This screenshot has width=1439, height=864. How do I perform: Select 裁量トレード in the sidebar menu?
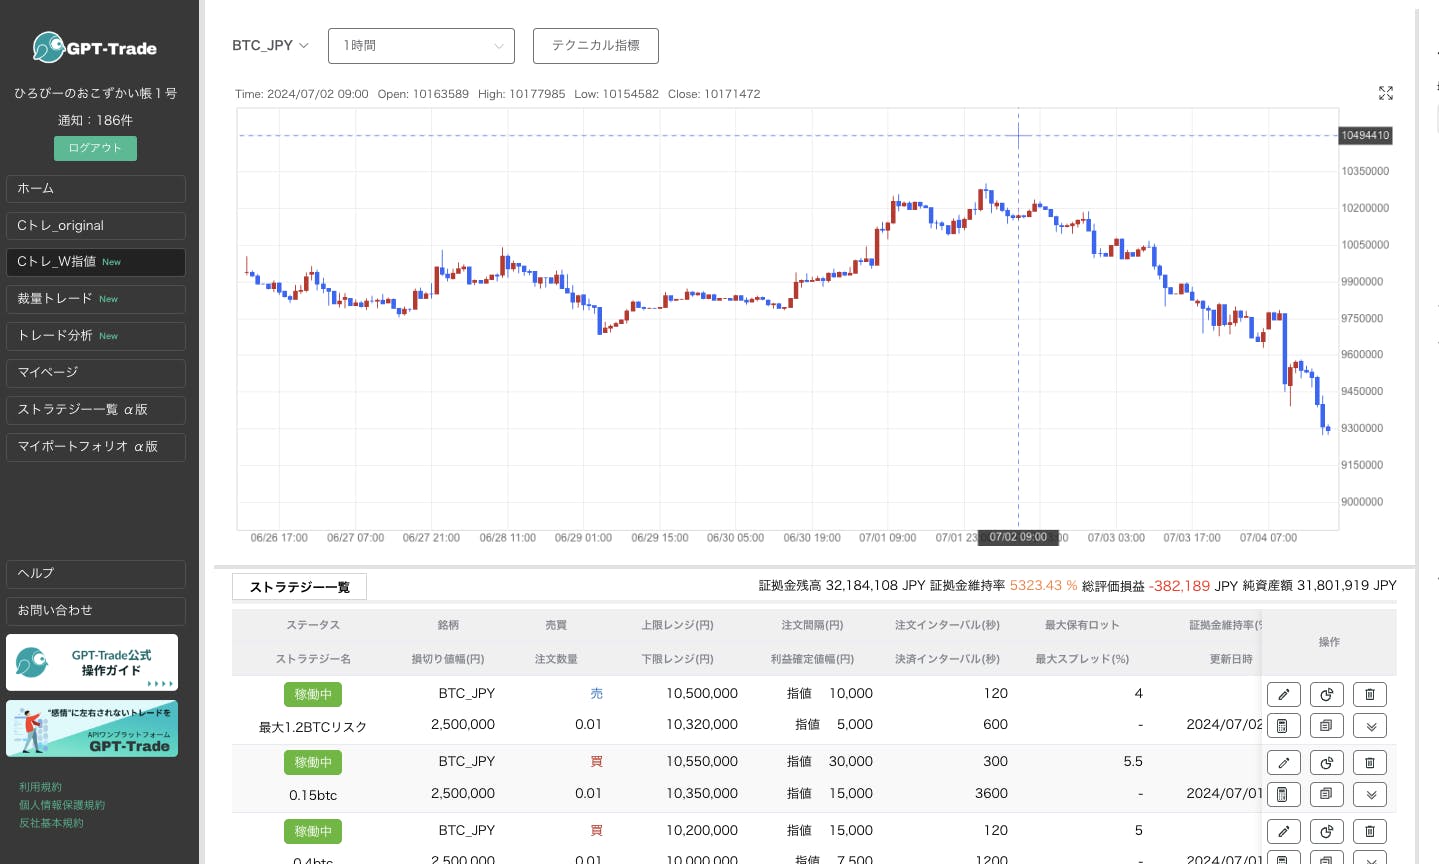click(95, 299)
